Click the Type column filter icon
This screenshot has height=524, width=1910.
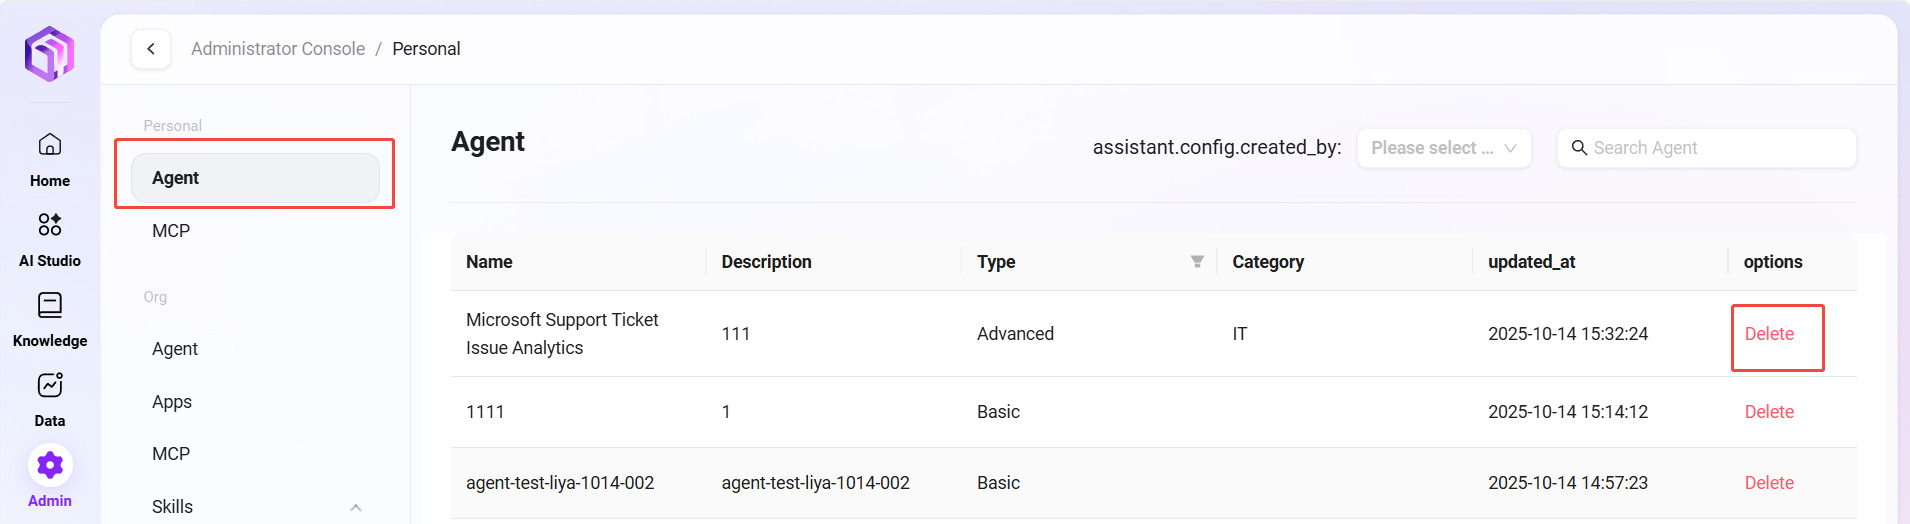coord(1197,262)
